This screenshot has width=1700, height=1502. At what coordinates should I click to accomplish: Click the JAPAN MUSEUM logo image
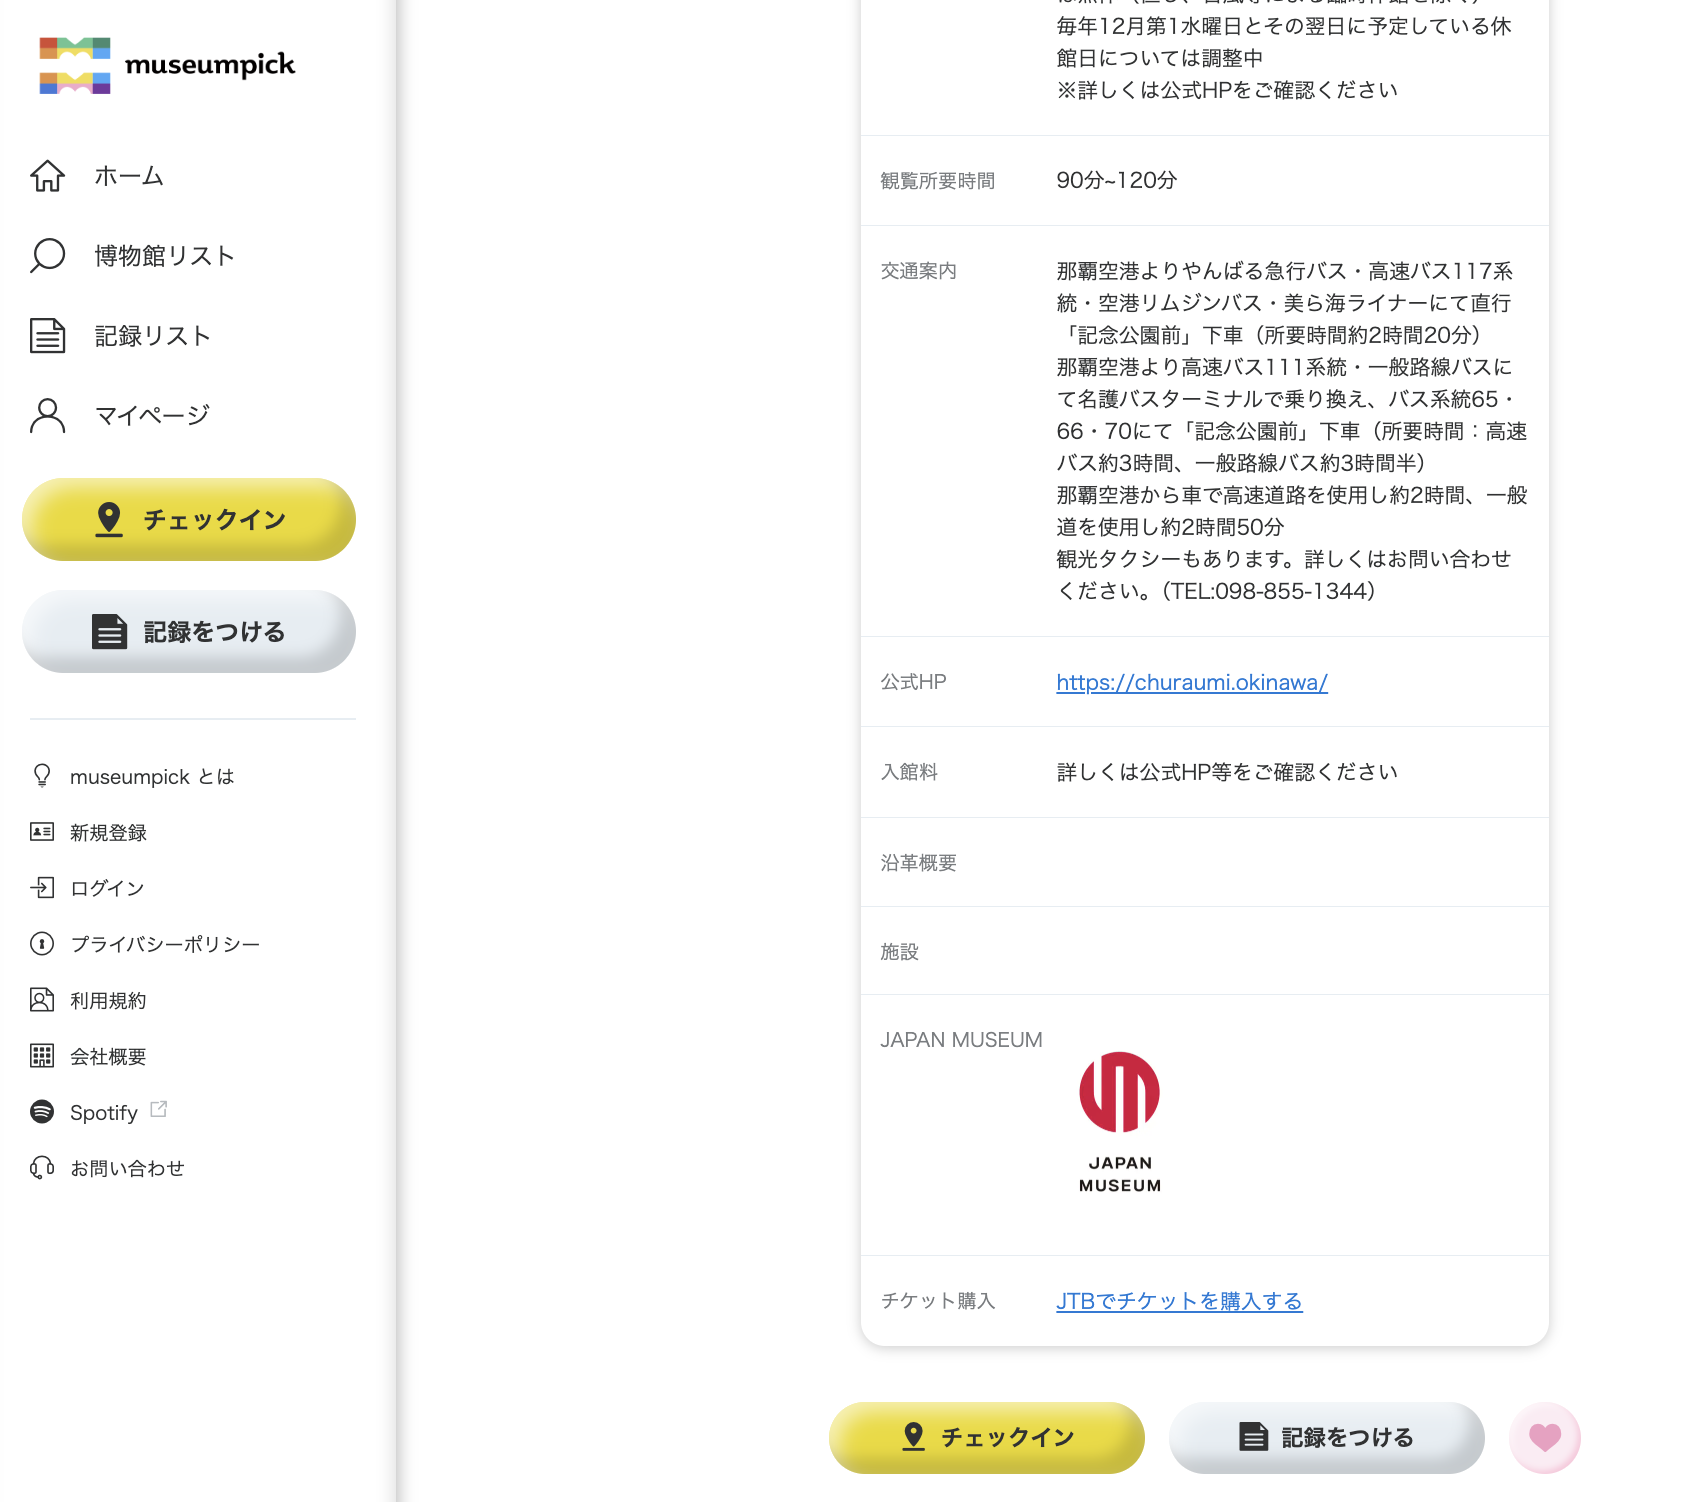[1119, 1122]
